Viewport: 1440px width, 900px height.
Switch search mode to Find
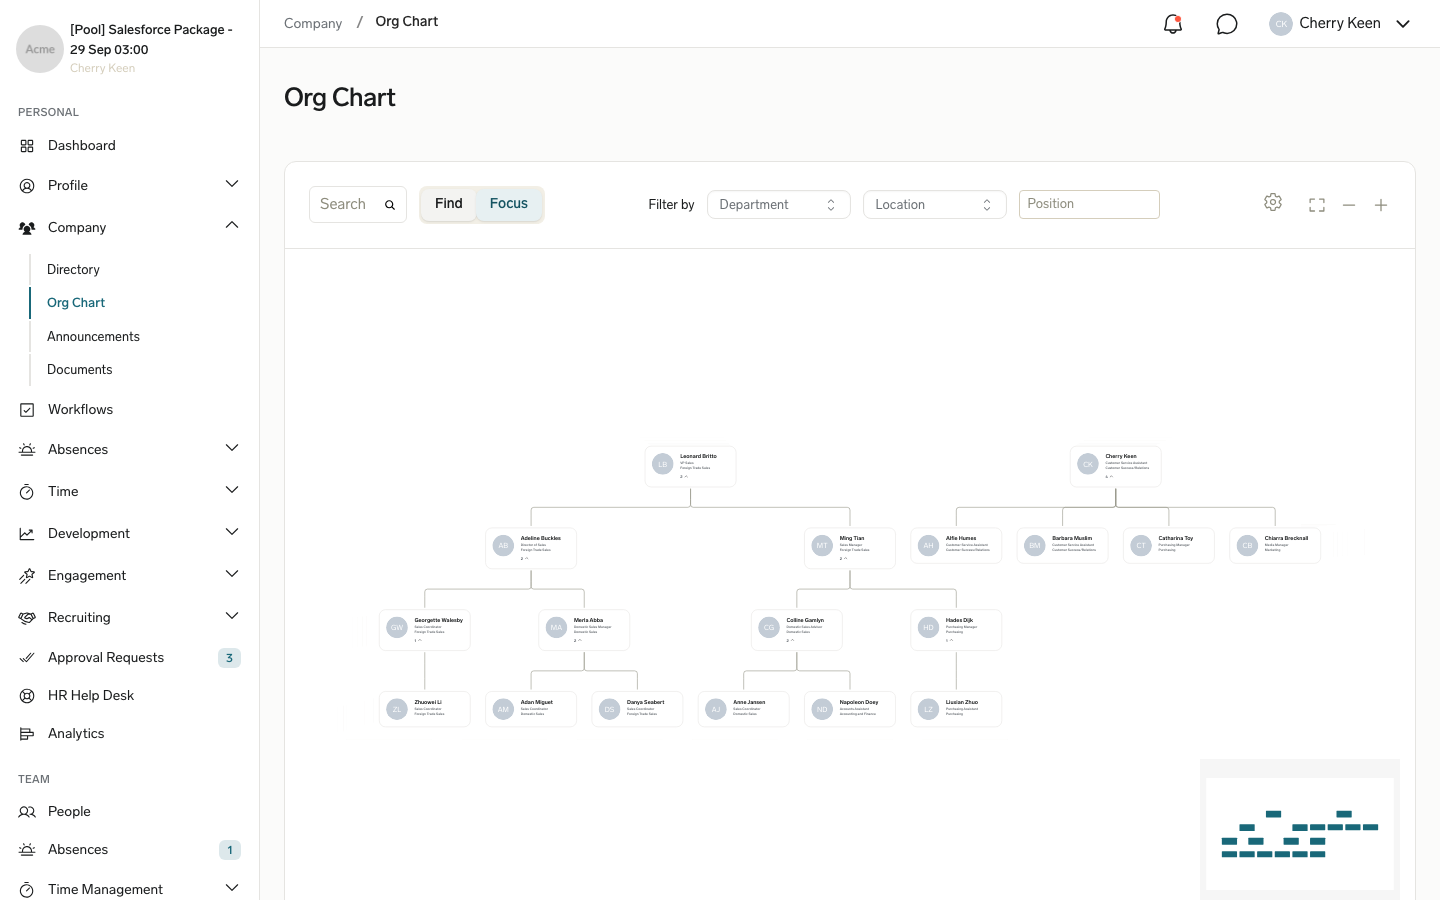[x=449, y=204]
